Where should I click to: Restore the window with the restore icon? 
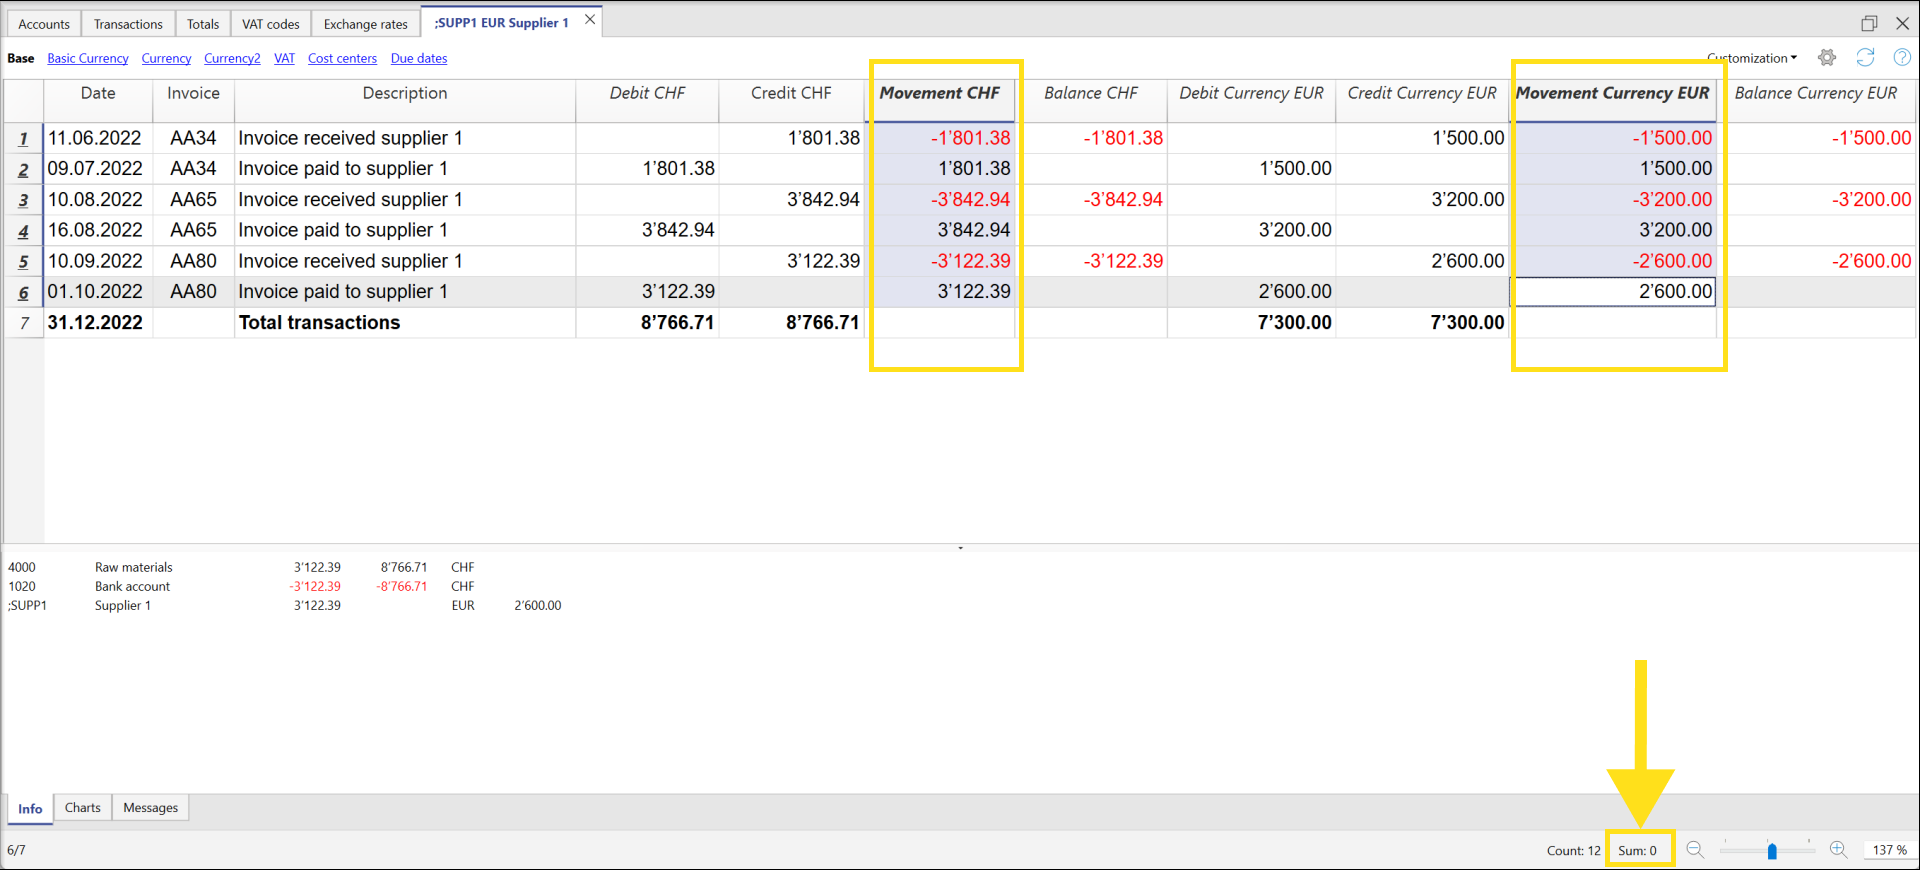click(x=1869, y=23)
